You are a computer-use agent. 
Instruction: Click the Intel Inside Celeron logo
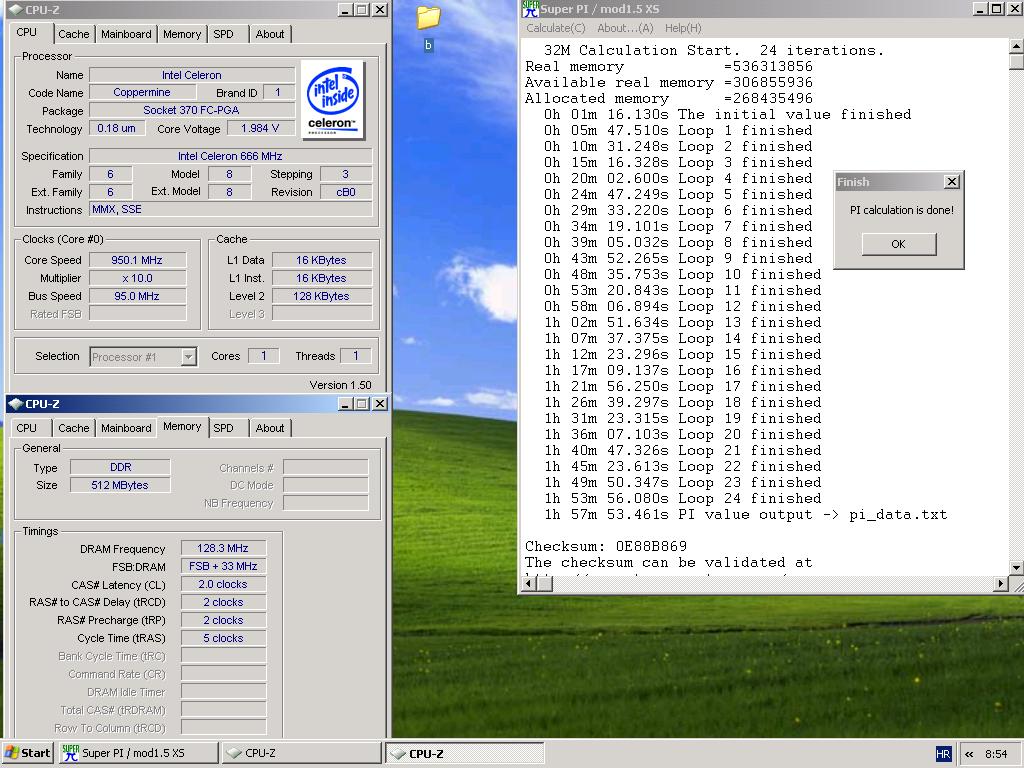(332, 100)
